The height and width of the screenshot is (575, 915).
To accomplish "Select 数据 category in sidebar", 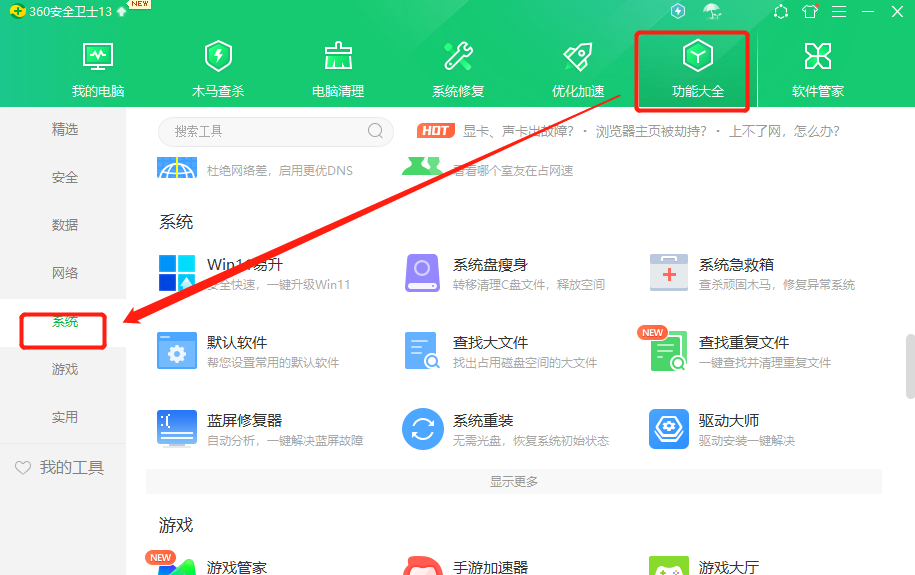I will pos(65,225).
